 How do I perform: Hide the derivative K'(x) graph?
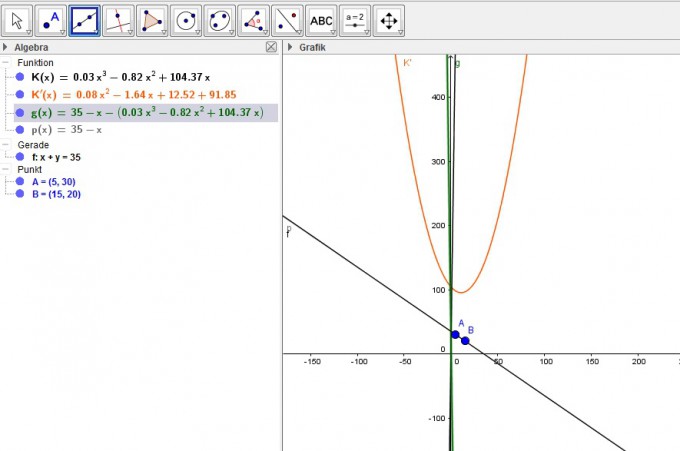20,95
